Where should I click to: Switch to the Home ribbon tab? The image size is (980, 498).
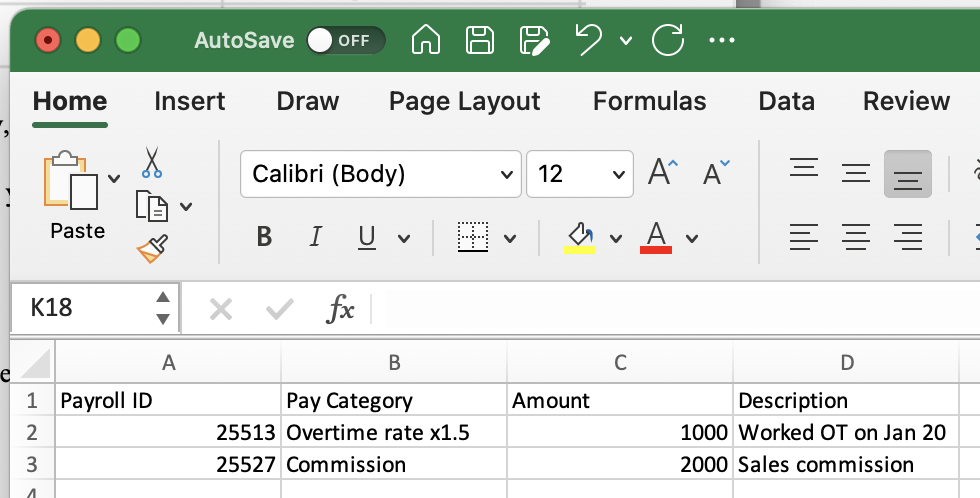pos(70,101)
